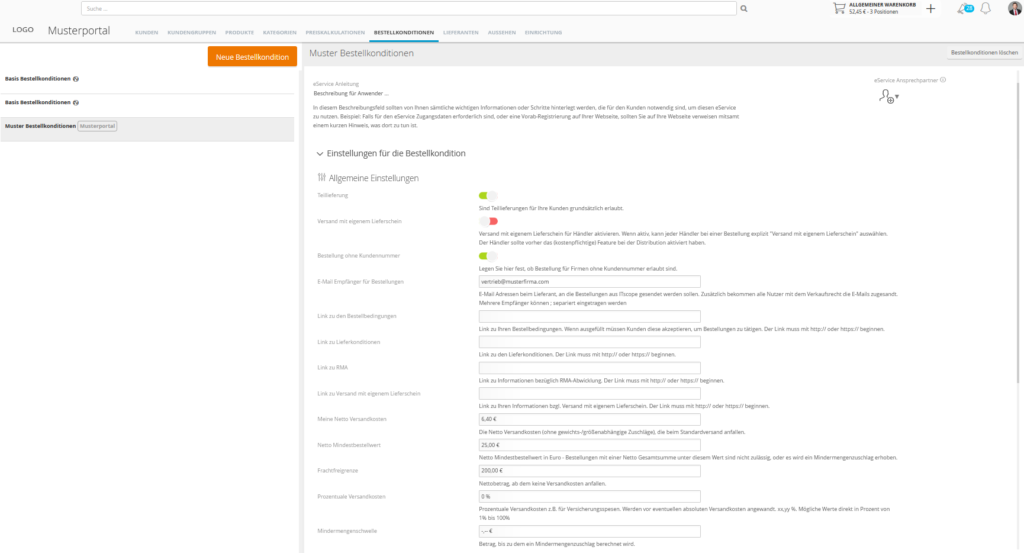Click the eService Anleitung label

click(336, 84)
